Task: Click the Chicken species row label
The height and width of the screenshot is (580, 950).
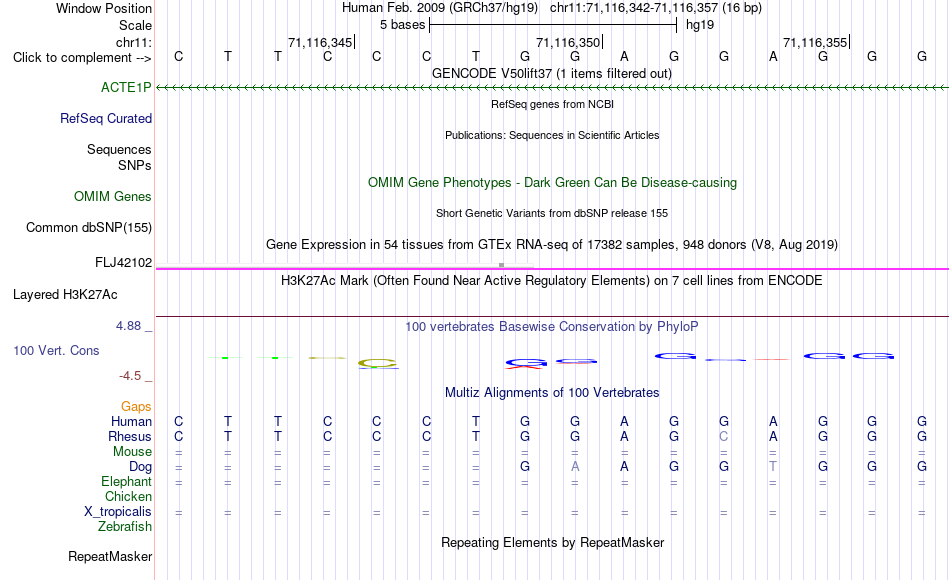Action: coord(128,496)
